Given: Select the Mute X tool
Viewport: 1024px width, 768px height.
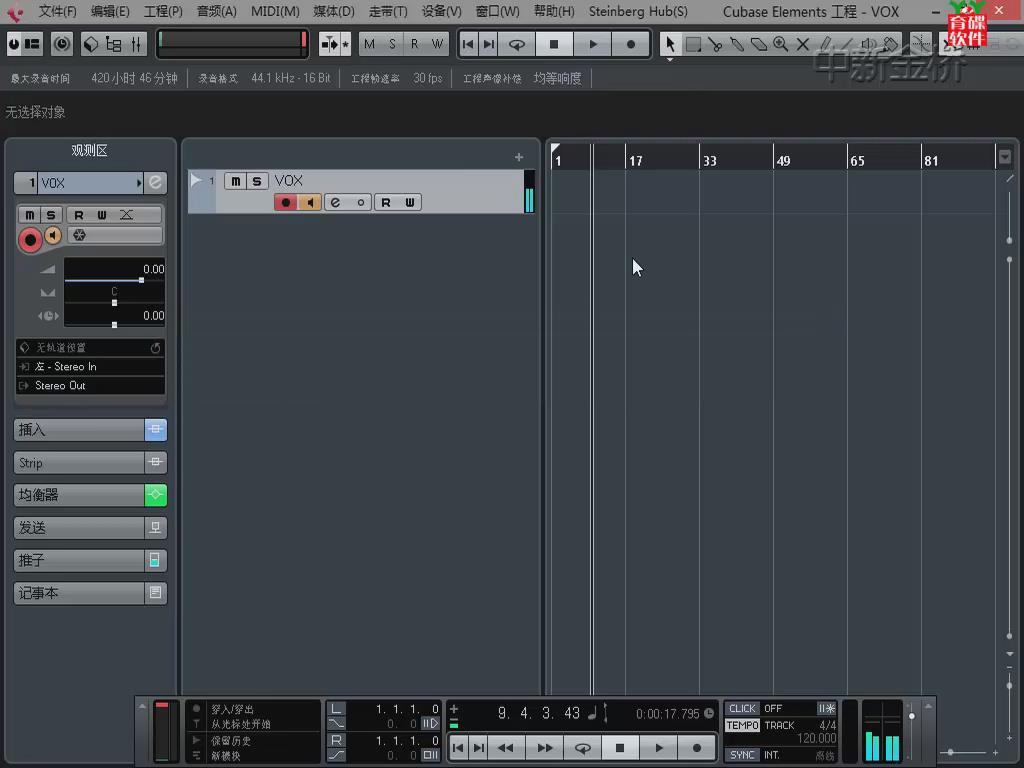Looking at the screenshot, I should tap(803, 44).
